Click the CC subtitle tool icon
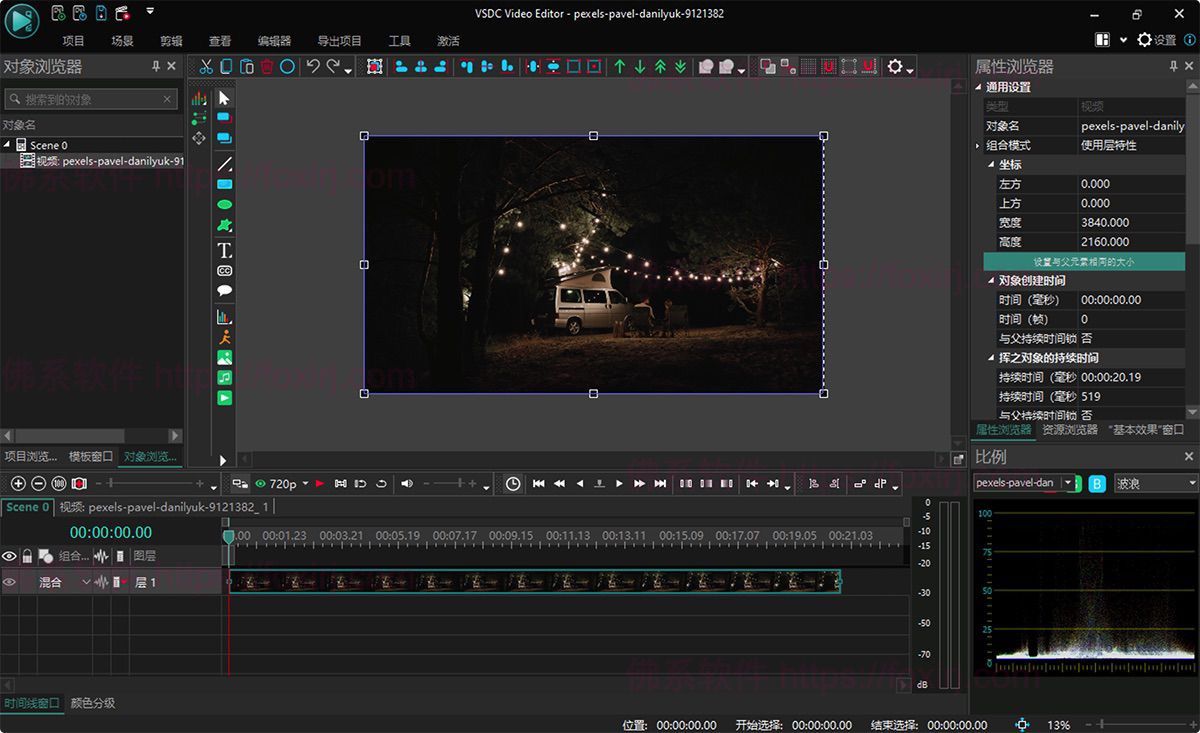The height and width of the screenshot is (733, 1200). tap(225, 271)
